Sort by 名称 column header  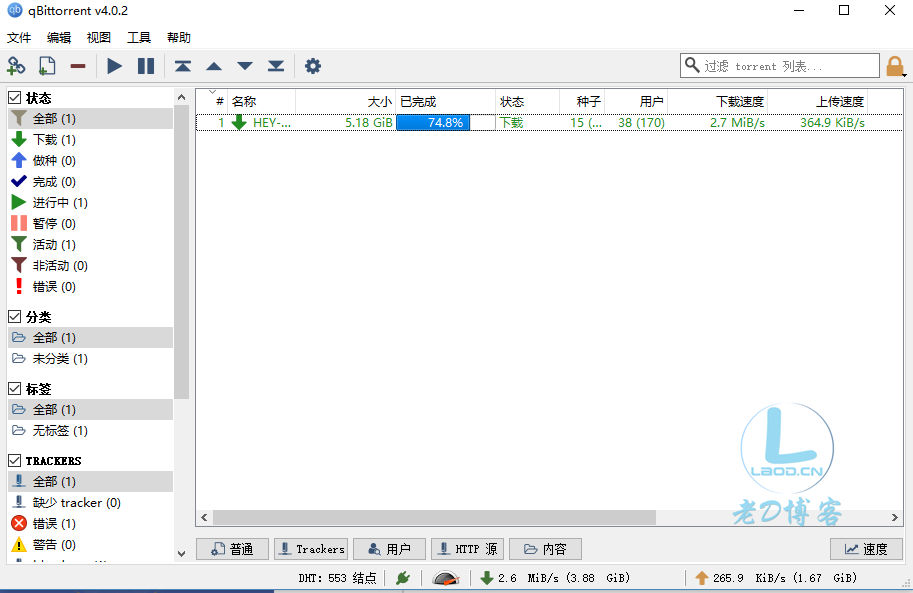coord(261,101)
